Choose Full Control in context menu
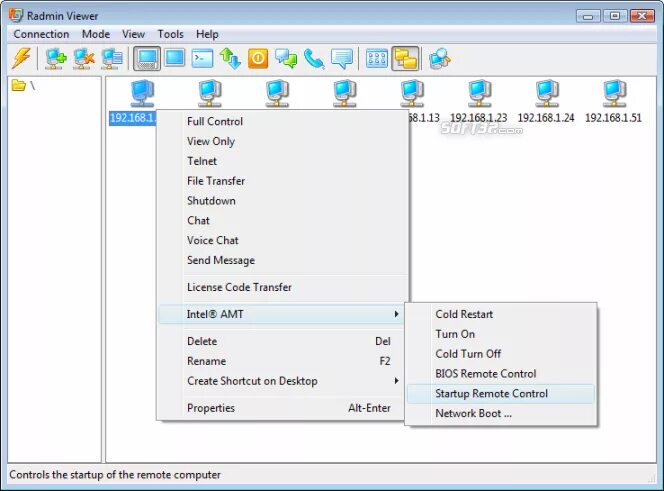 [x=283, y=122]
